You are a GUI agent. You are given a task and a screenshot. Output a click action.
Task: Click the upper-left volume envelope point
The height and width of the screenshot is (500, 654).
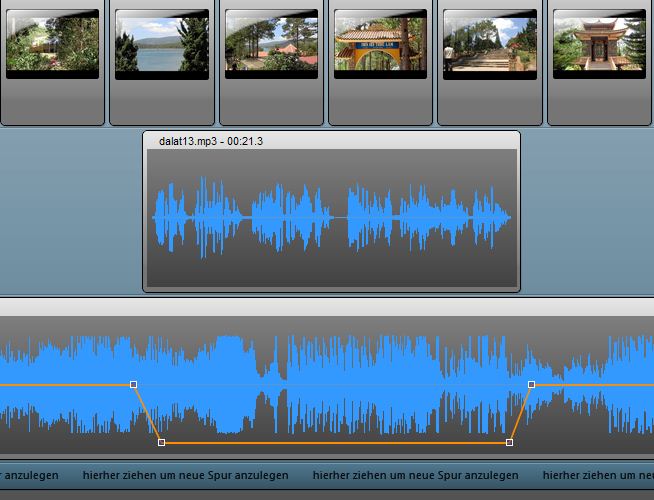click(x=134, y=384)
